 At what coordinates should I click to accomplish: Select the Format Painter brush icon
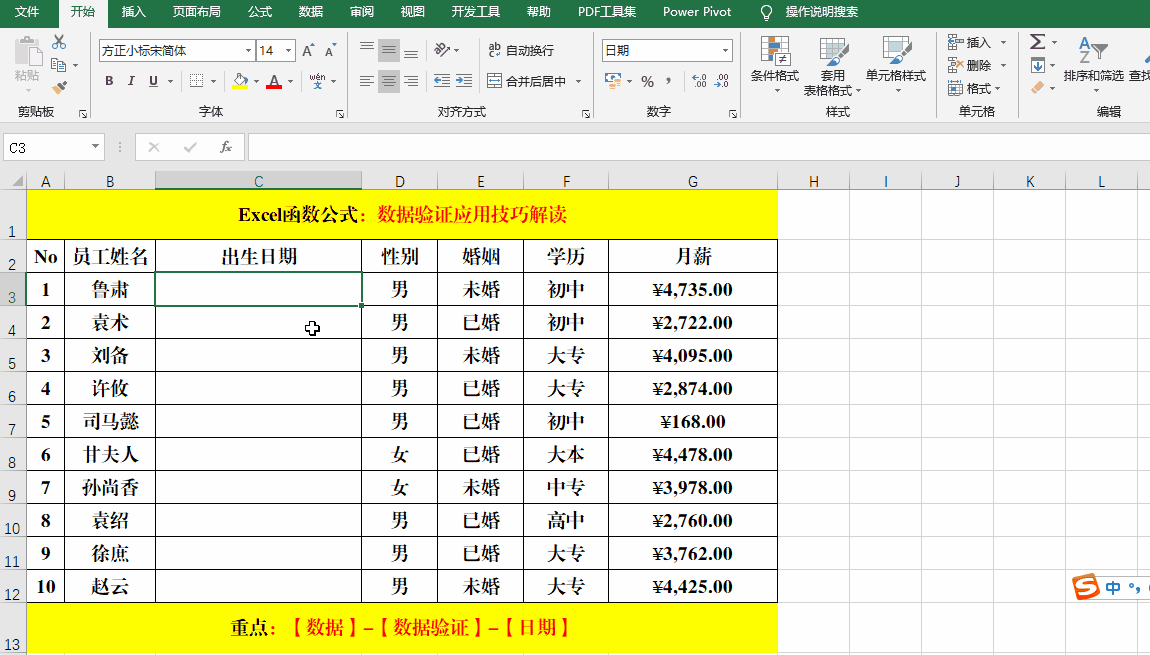point(59,88)
